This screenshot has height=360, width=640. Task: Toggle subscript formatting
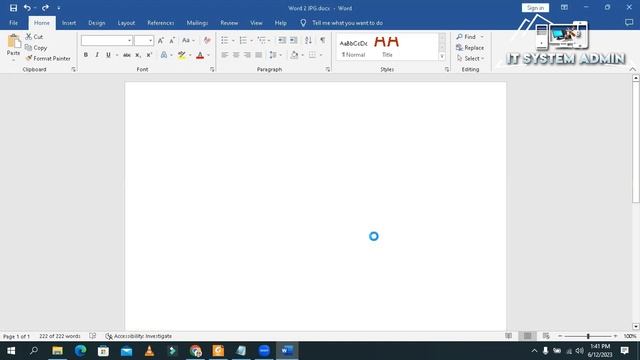coord(138,55)
